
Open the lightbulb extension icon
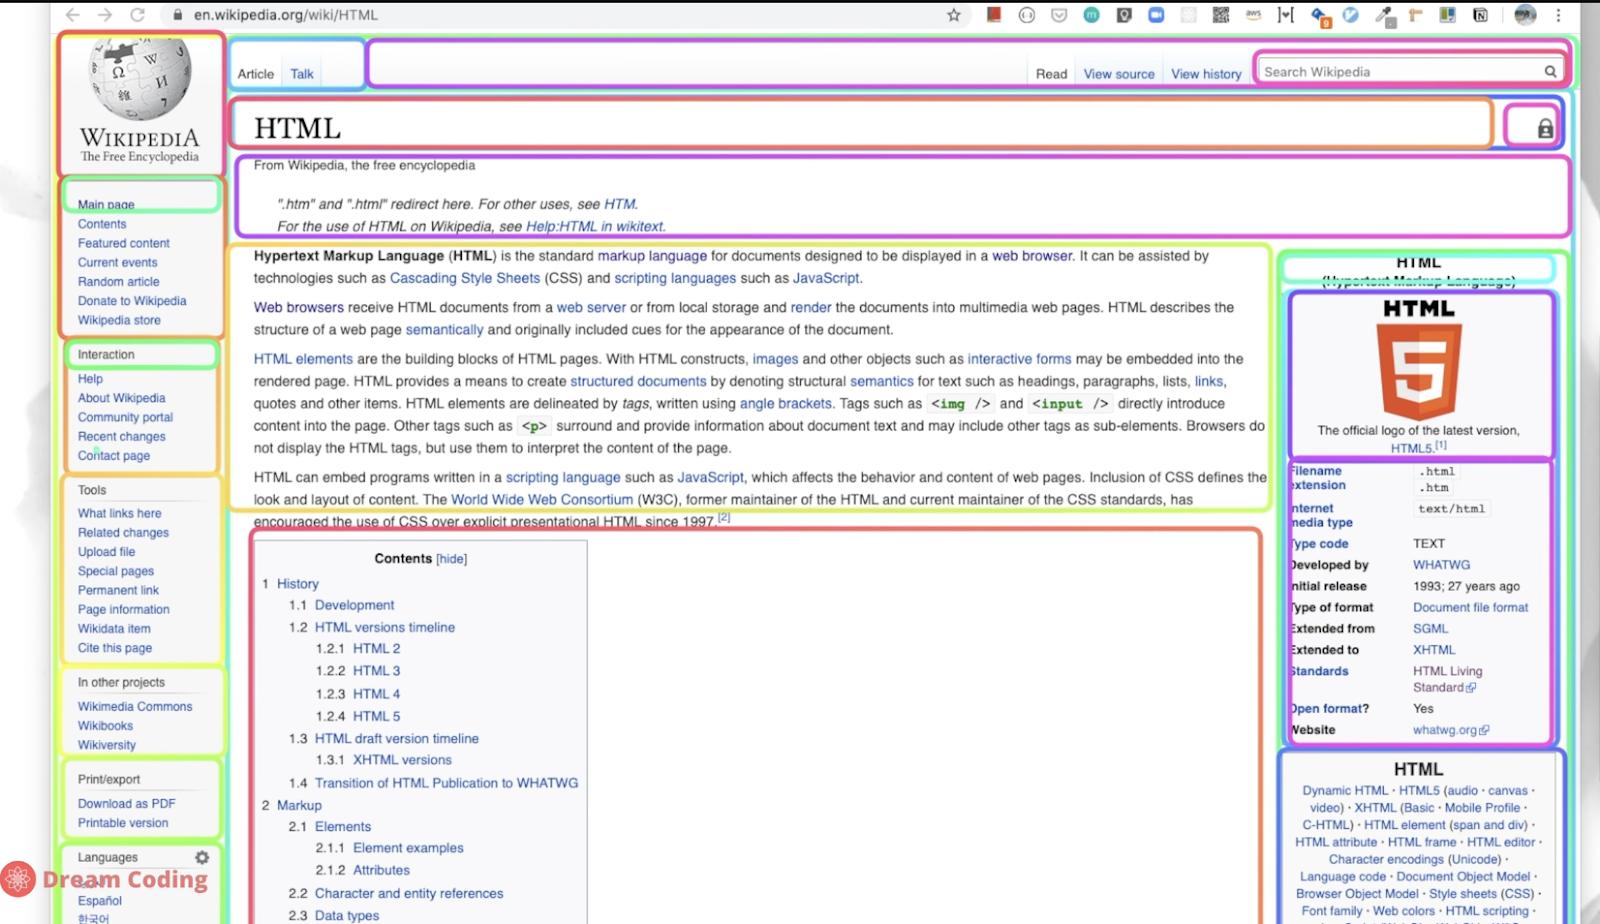pos(1124,15)
